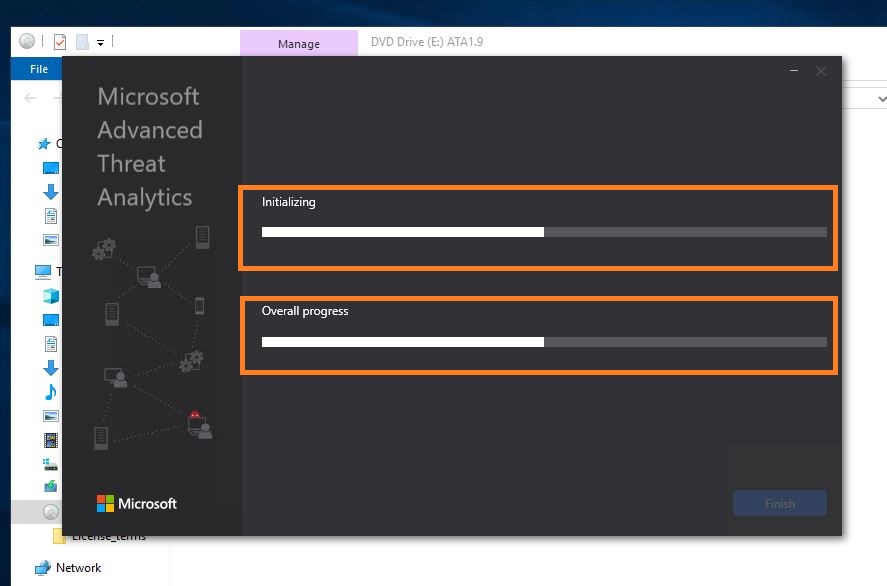The width and height of the screenshot is (887, 586).
Task: Click the Initializing status label
Action: [289, 202]
